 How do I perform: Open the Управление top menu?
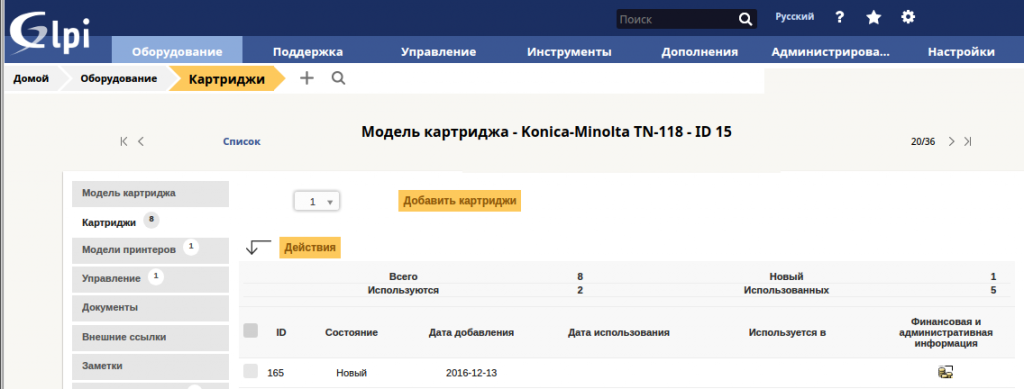point(438,52)
